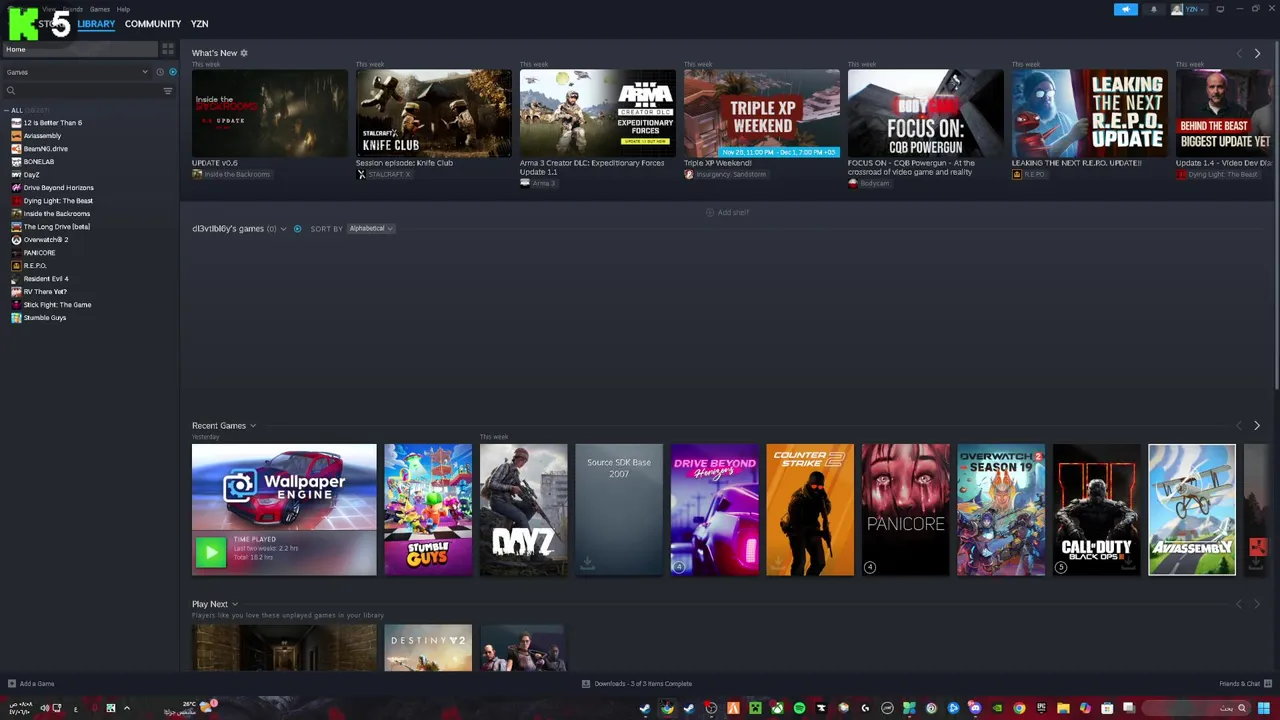Advance Recent Games shelf with right arrow
Viewport: 1280px width, 720px height.
[x=1257, y=426]
